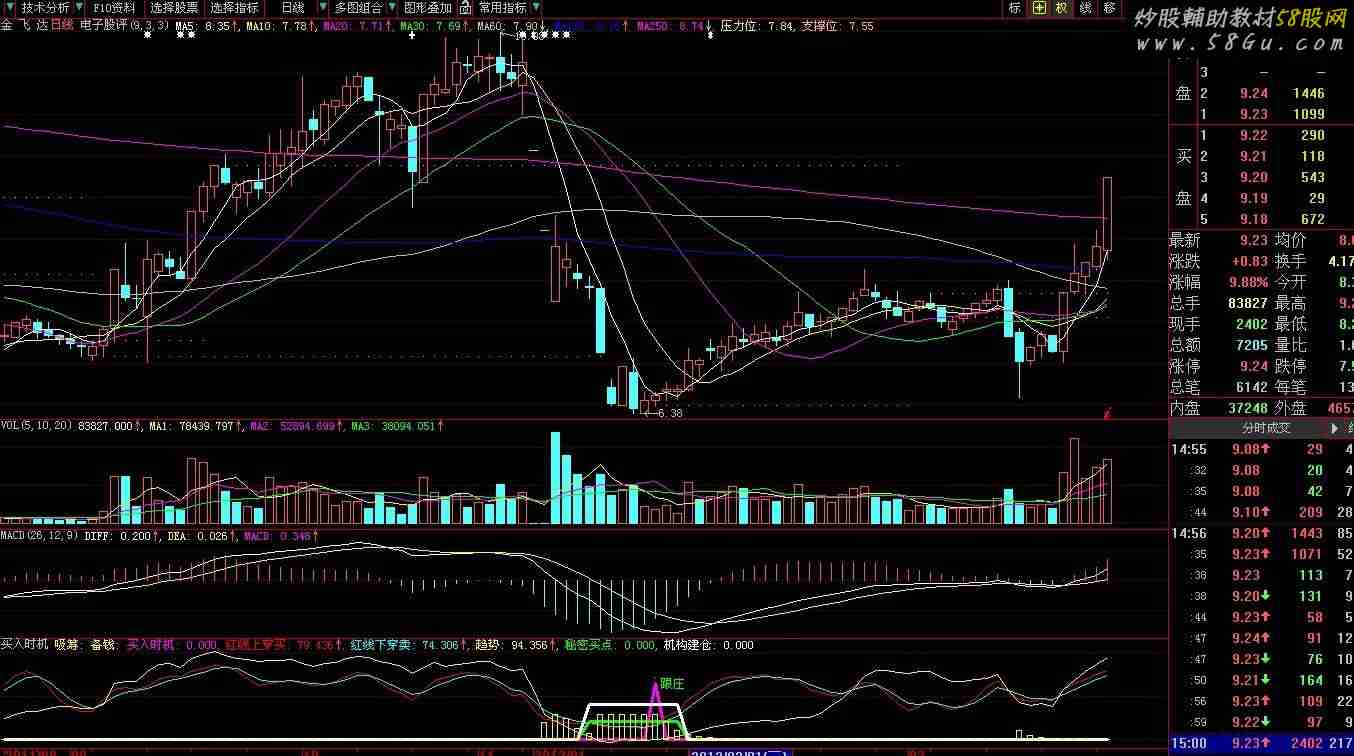
Task: Click the crosshair plus toolbar icon
Action: point(1039,8)
